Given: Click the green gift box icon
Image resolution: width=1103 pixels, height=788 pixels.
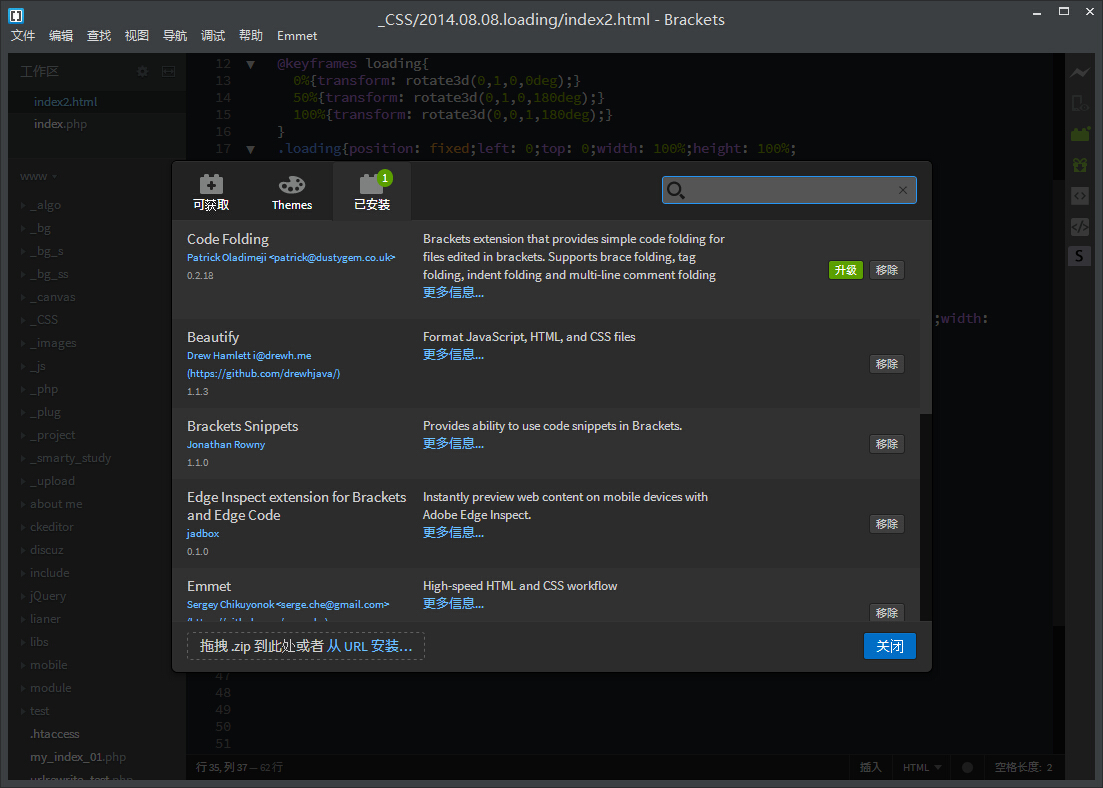Looking at the screenshot, I should [1079, 164].
